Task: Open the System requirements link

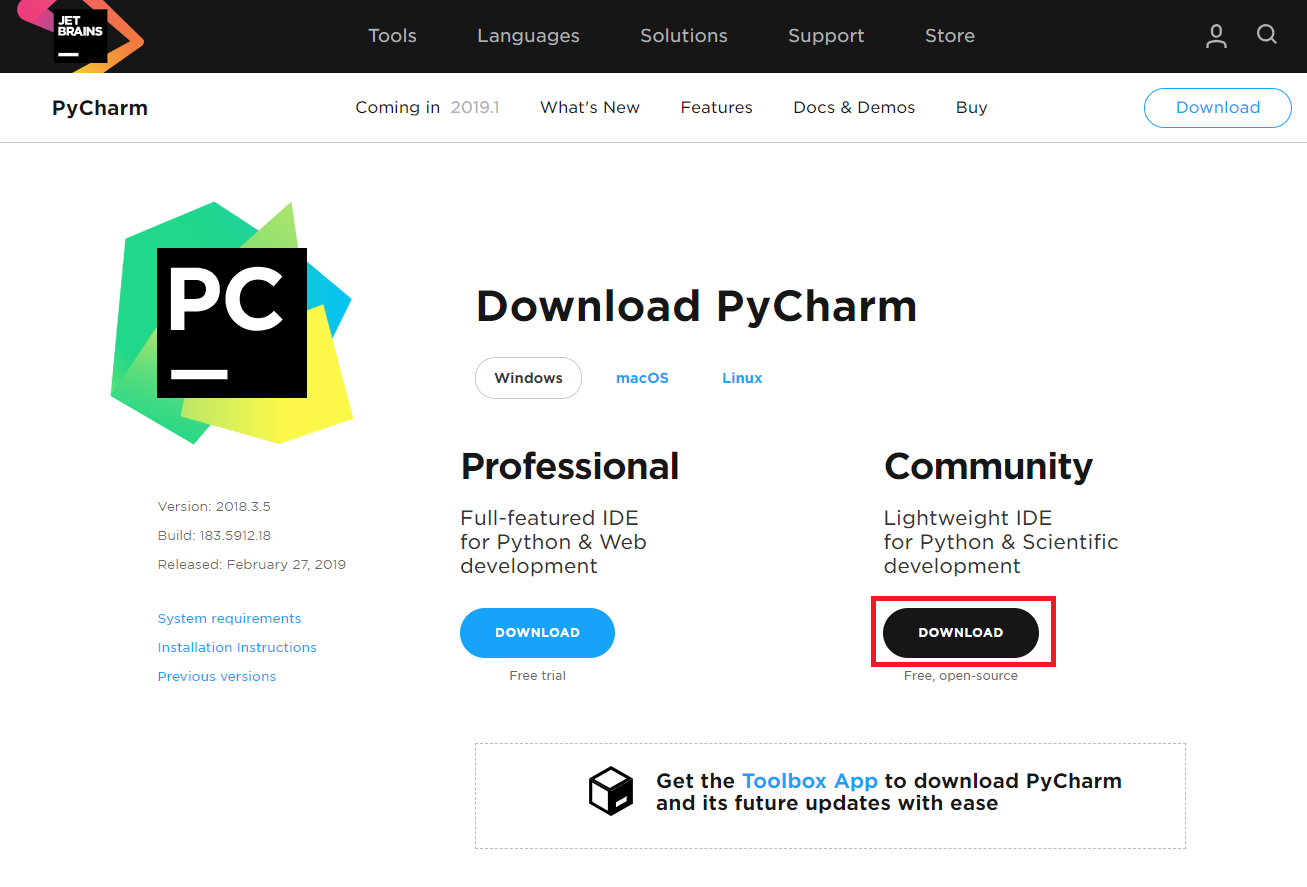Action: coord(229,619)
